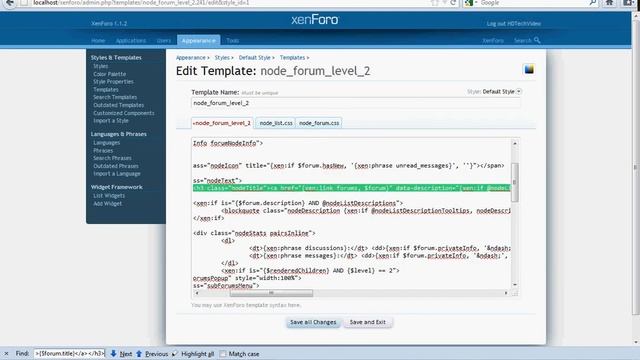
Task: Open Phrases in the sidebar
Action: [103, 151]
